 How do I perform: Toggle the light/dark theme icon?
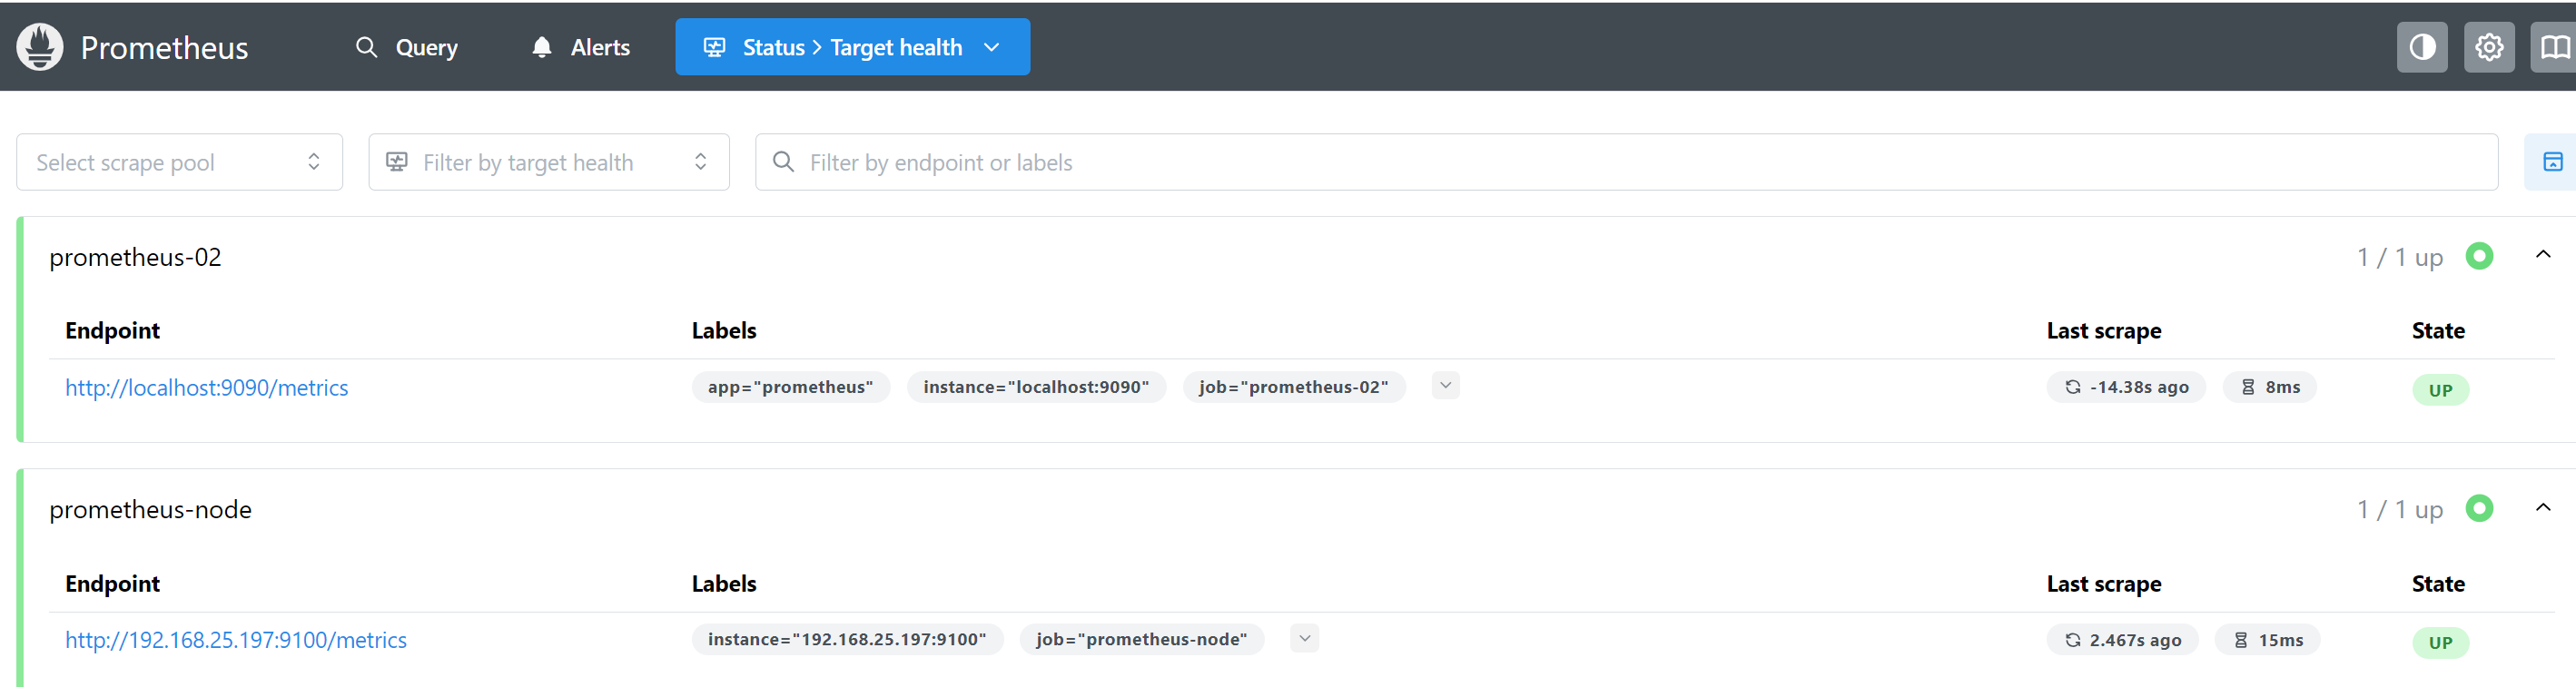2421,47
